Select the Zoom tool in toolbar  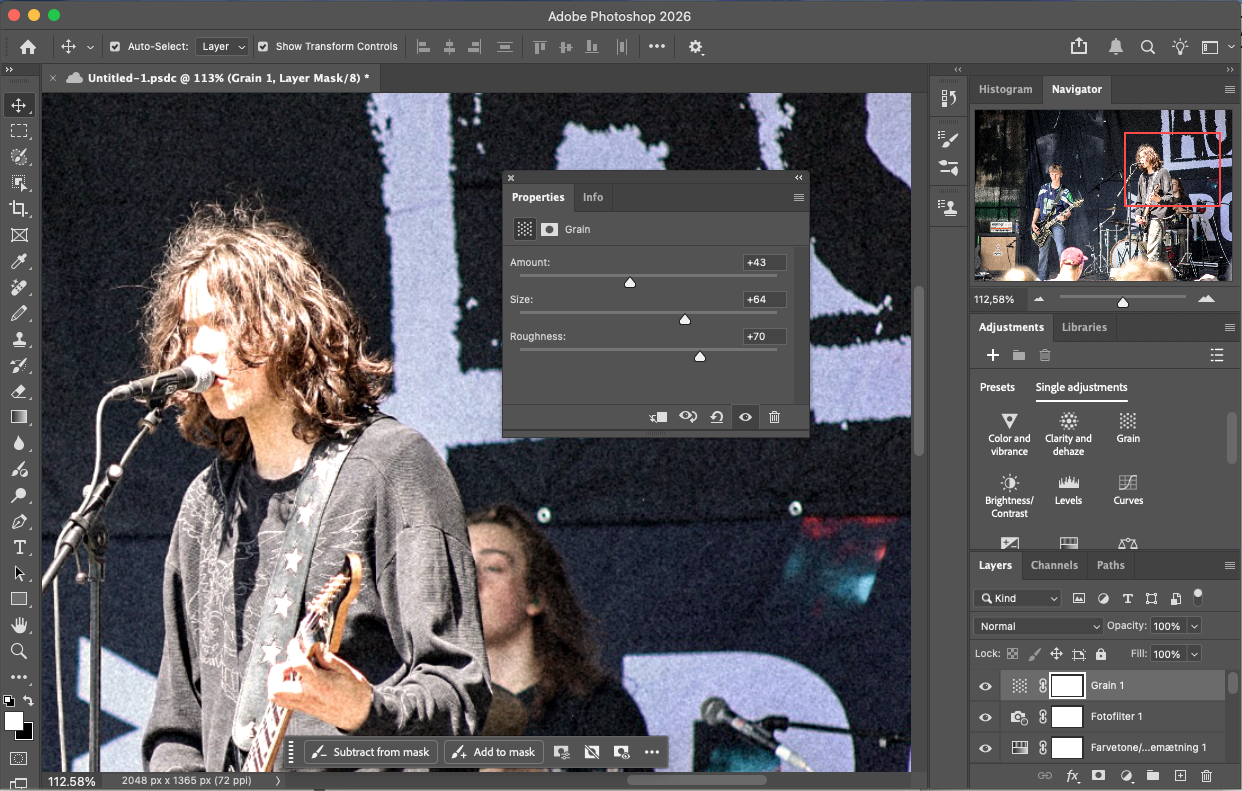pos(19,651)
